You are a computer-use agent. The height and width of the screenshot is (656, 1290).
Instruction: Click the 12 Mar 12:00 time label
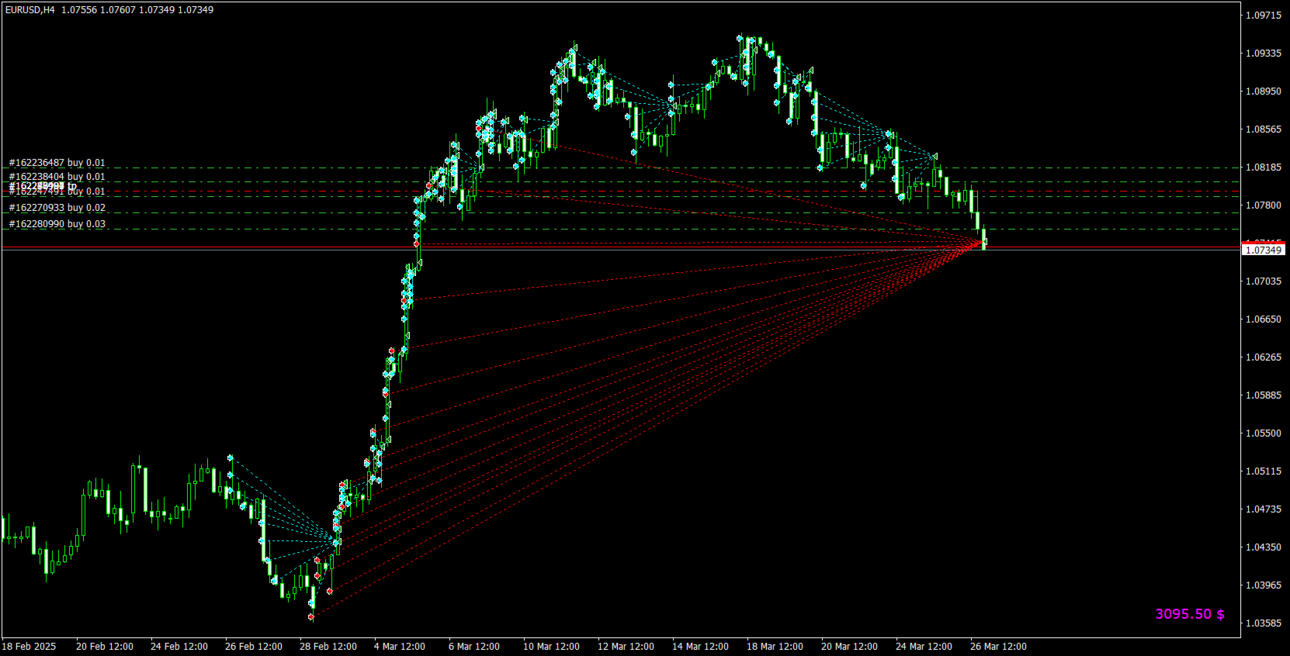click(626, 646)
